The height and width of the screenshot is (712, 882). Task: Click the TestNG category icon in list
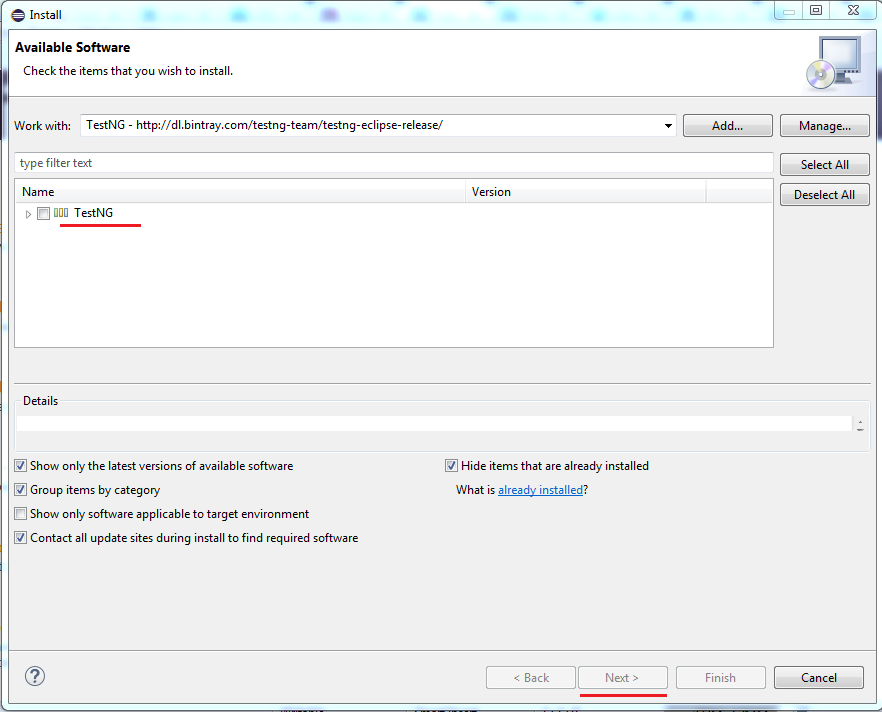coord(61,213)
